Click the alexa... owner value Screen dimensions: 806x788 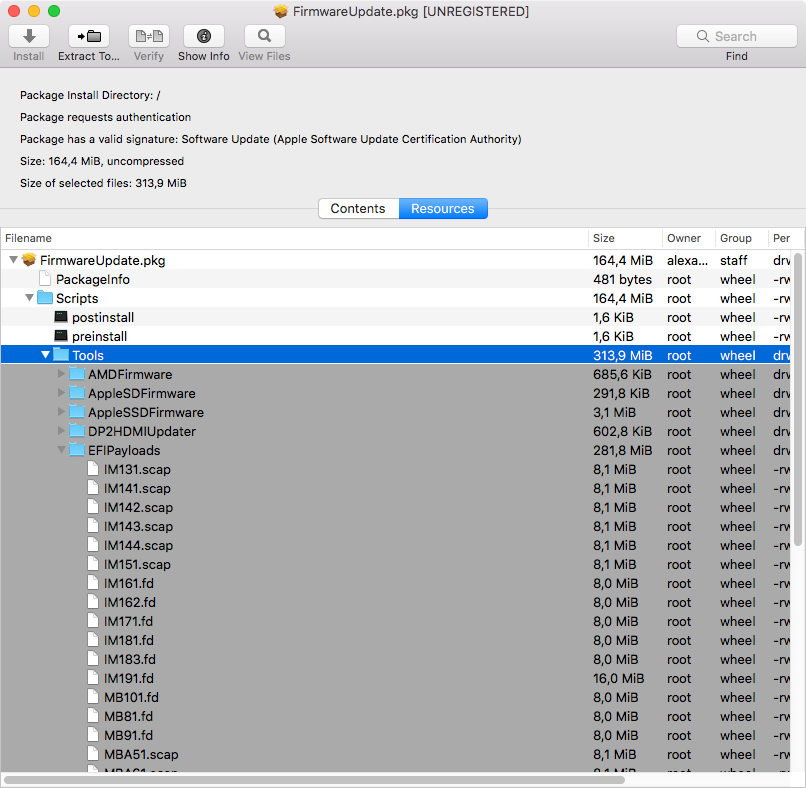687,261
